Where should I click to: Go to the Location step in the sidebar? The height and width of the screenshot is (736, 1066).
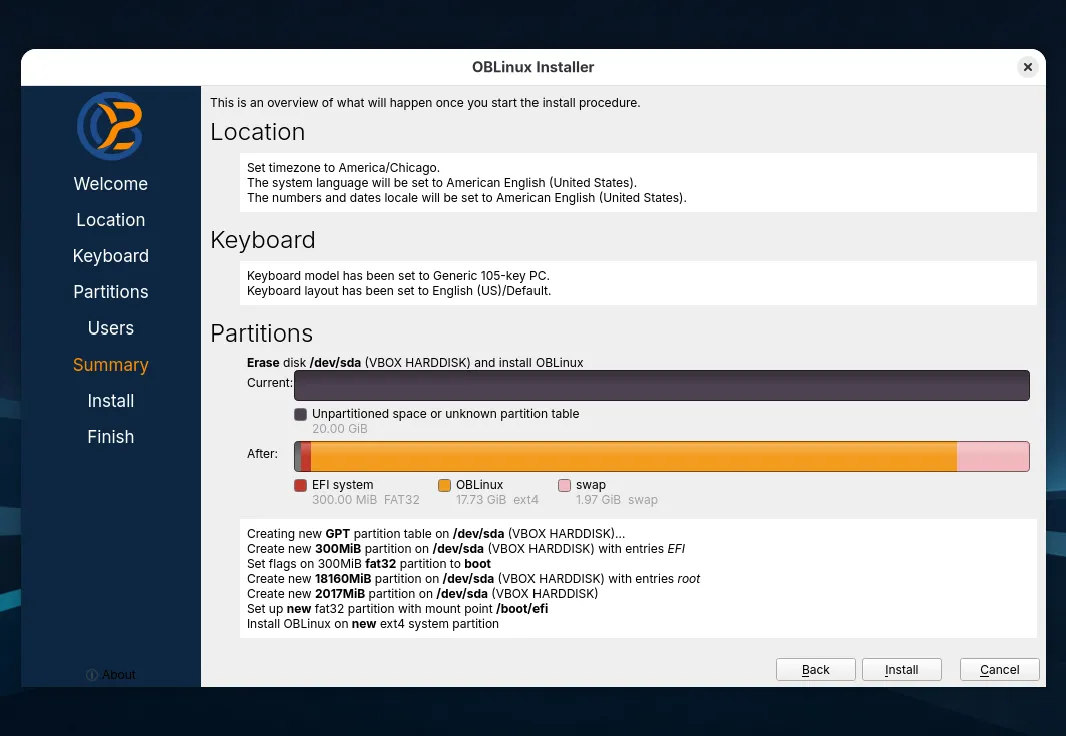pos(111,220)
